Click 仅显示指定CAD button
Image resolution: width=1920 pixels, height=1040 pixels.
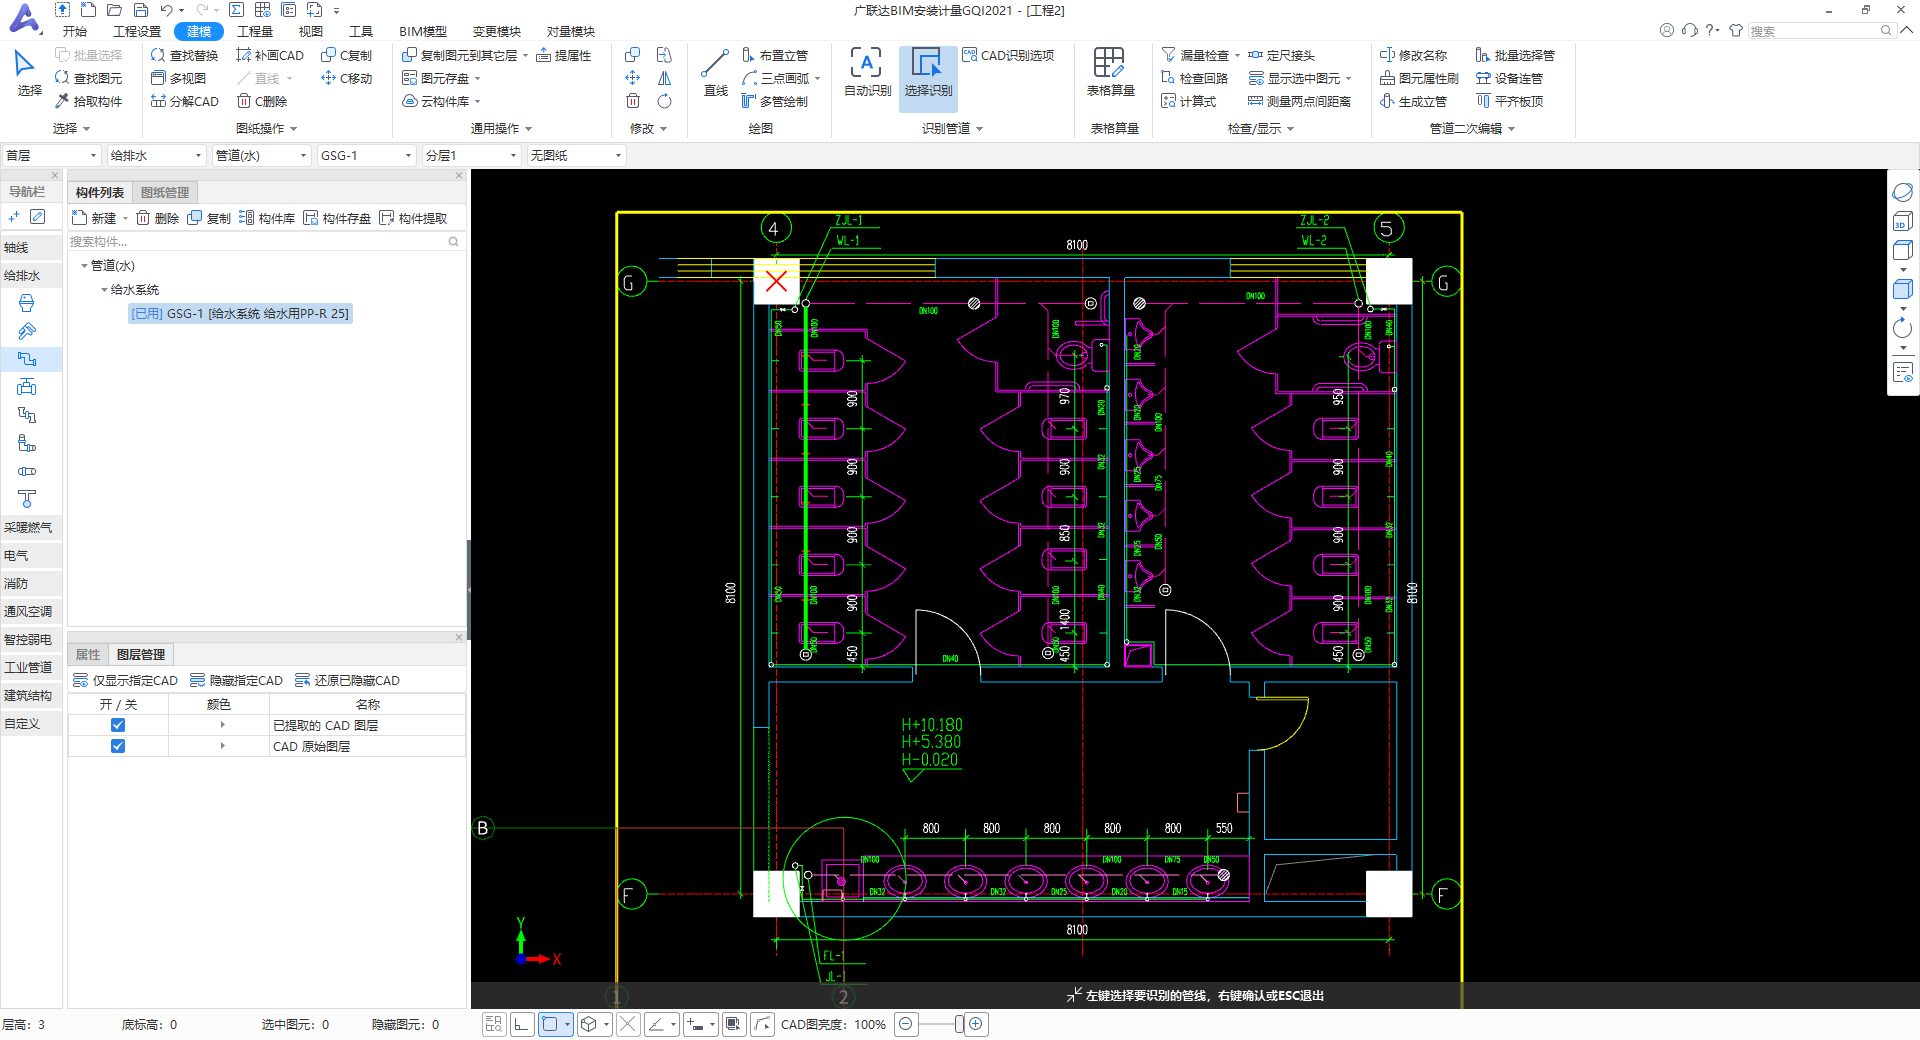[126, 681]
